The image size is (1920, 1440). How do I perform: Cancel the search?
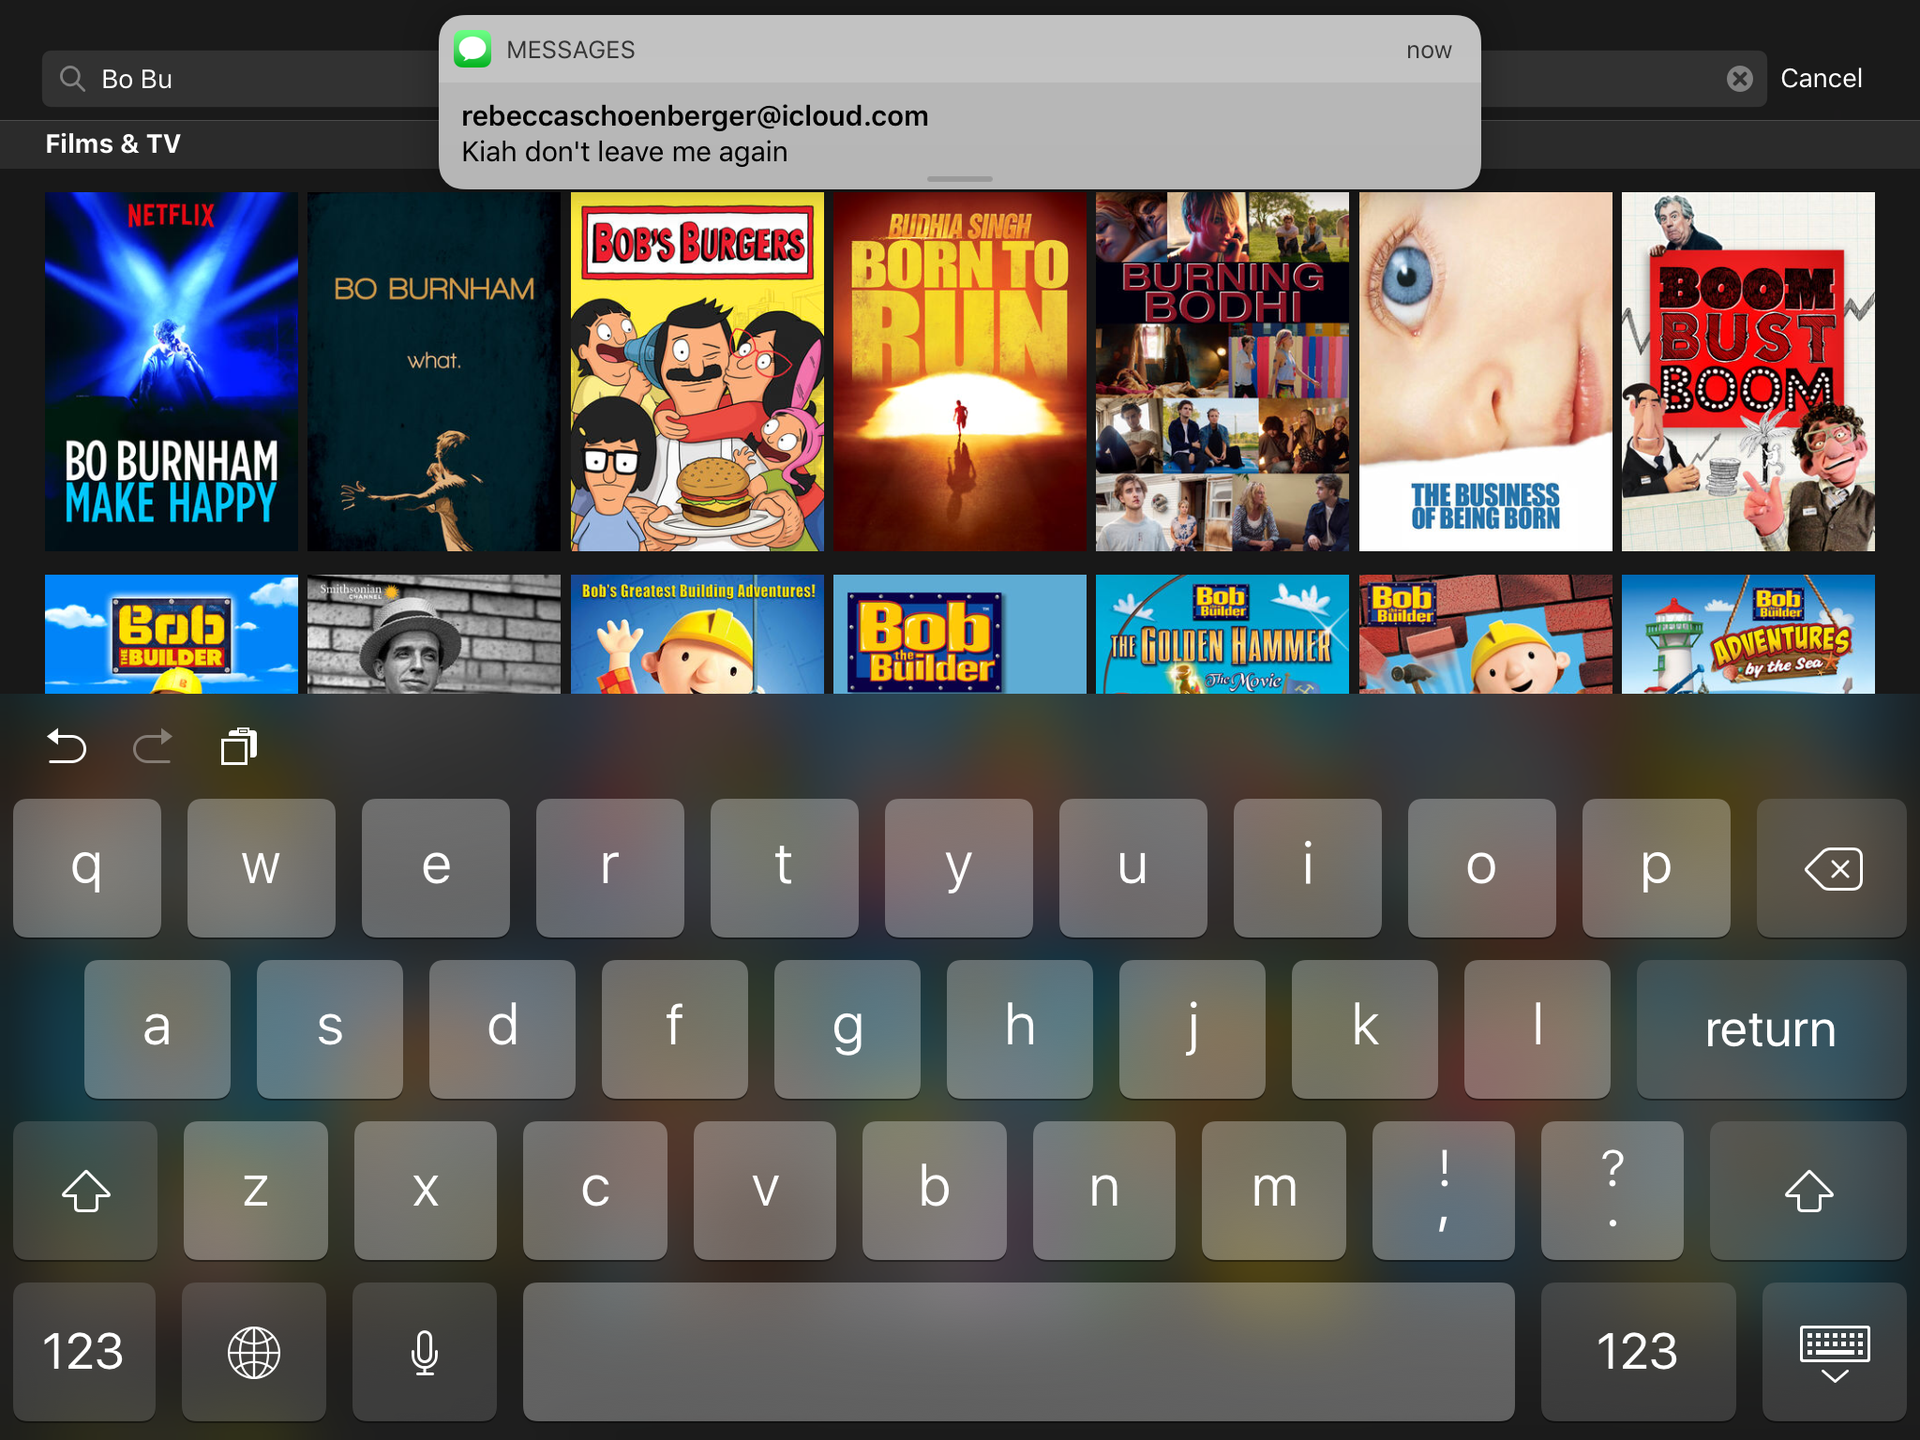pos(1821,78)
